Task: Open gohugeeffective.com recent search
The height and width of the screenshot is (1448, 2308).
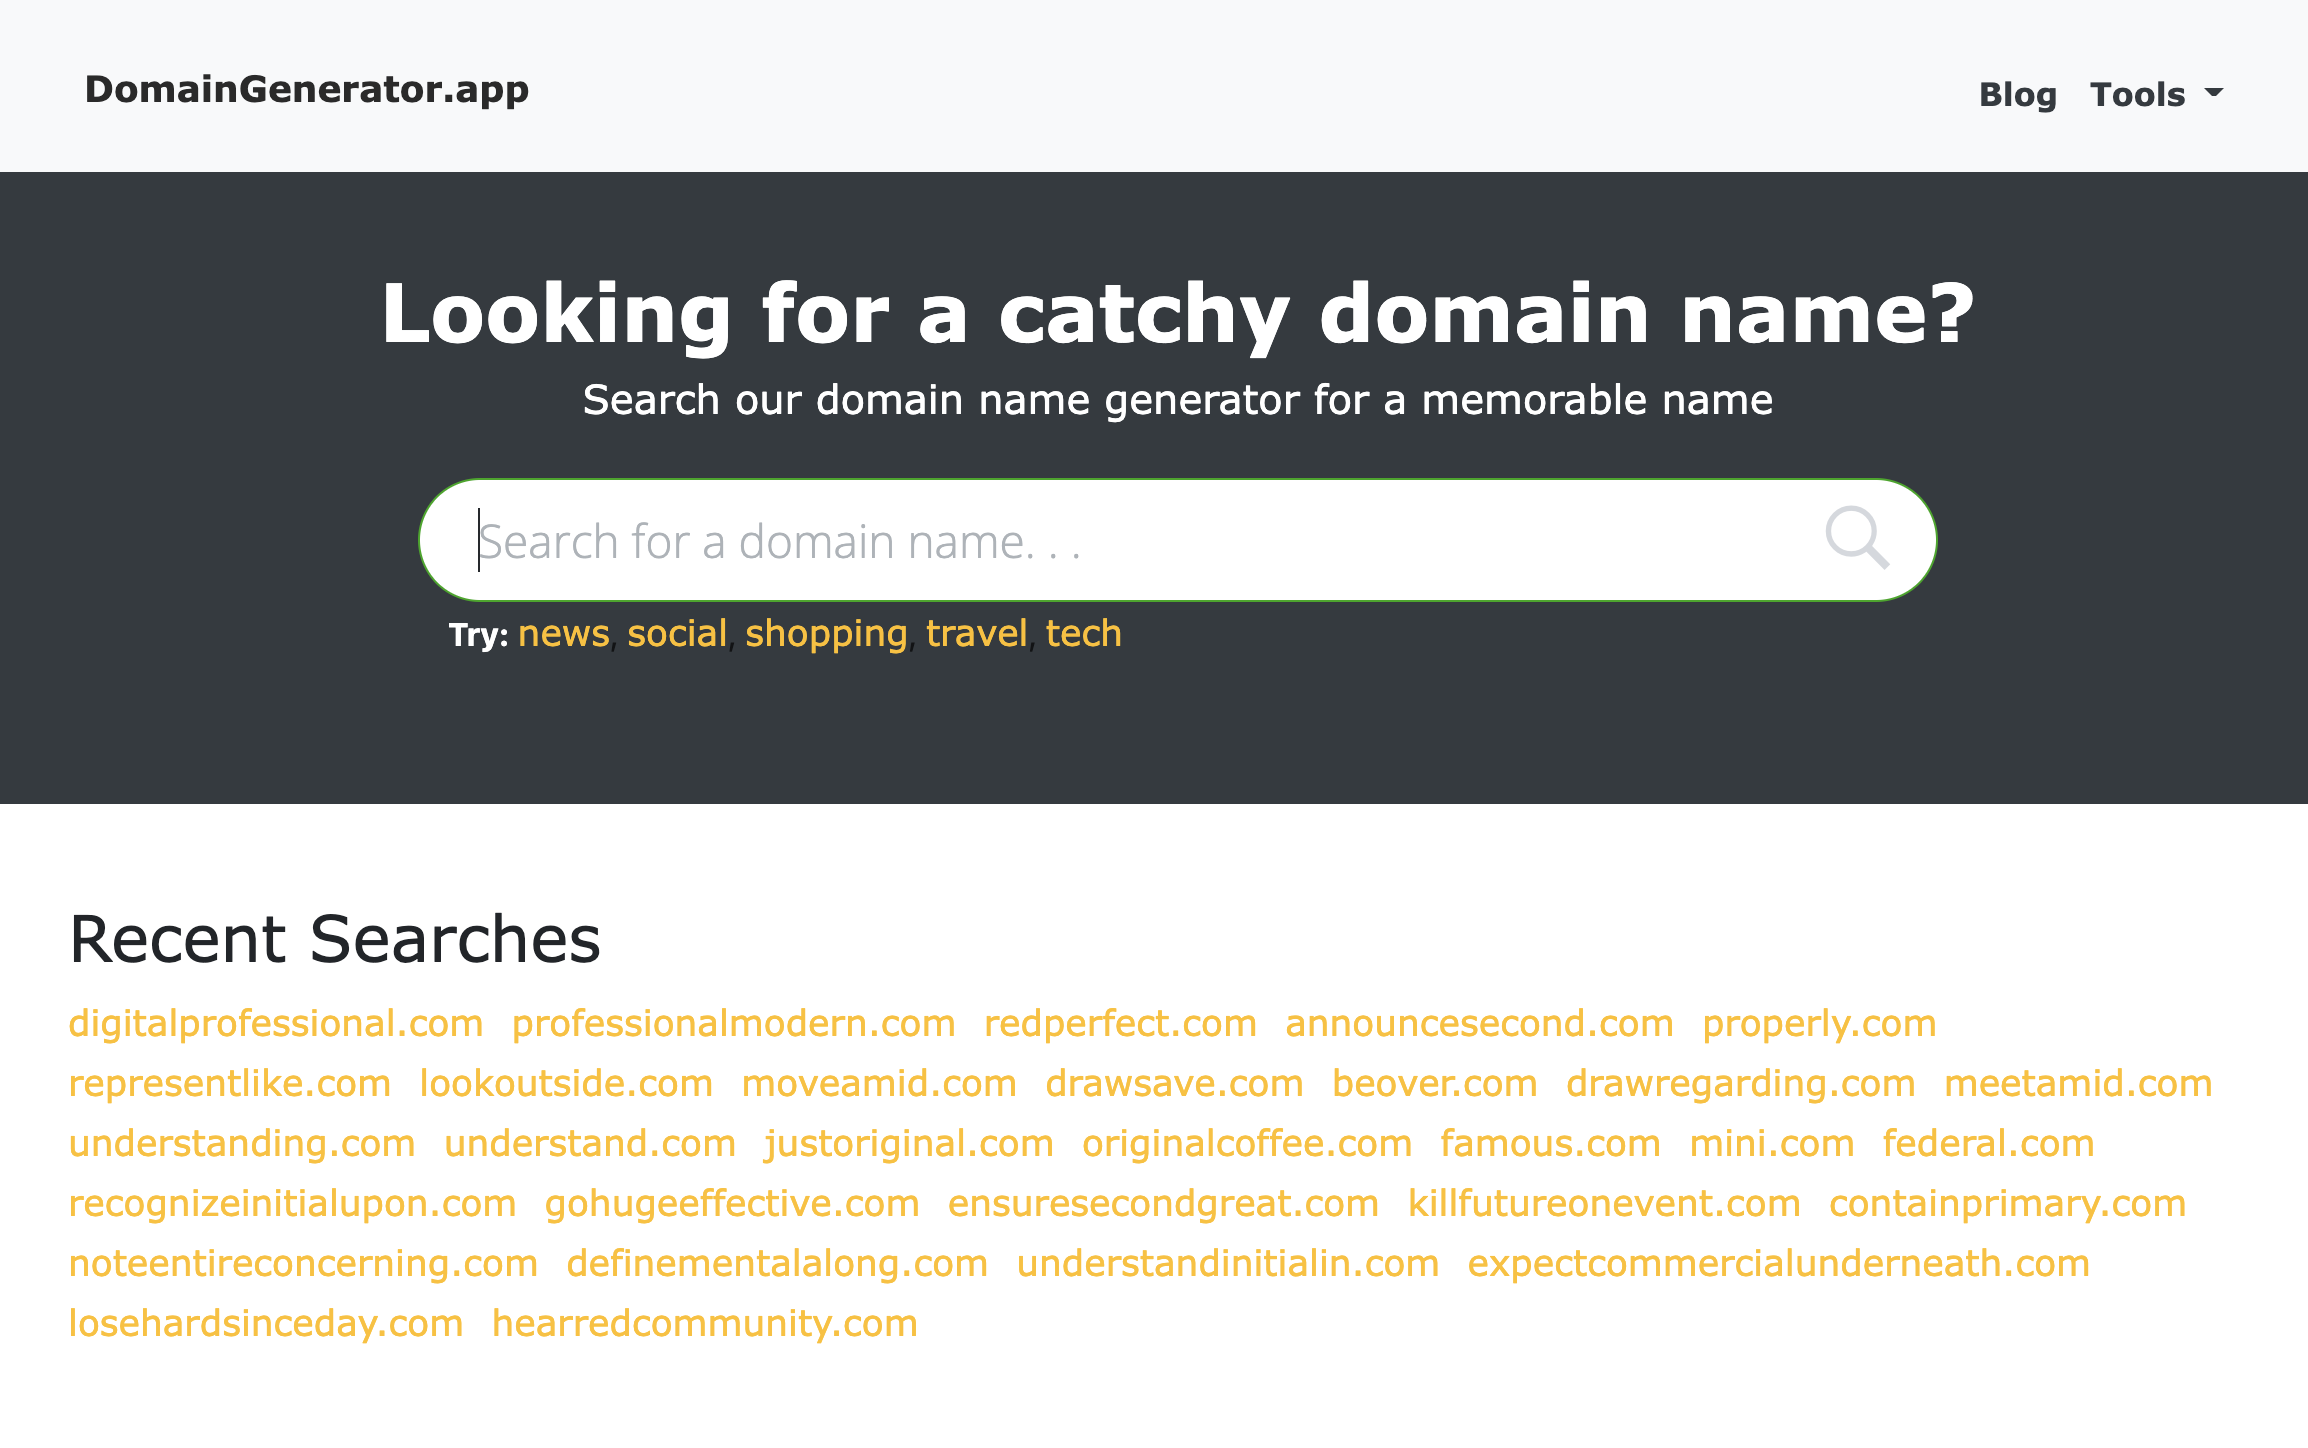Action: (730, 1203)
